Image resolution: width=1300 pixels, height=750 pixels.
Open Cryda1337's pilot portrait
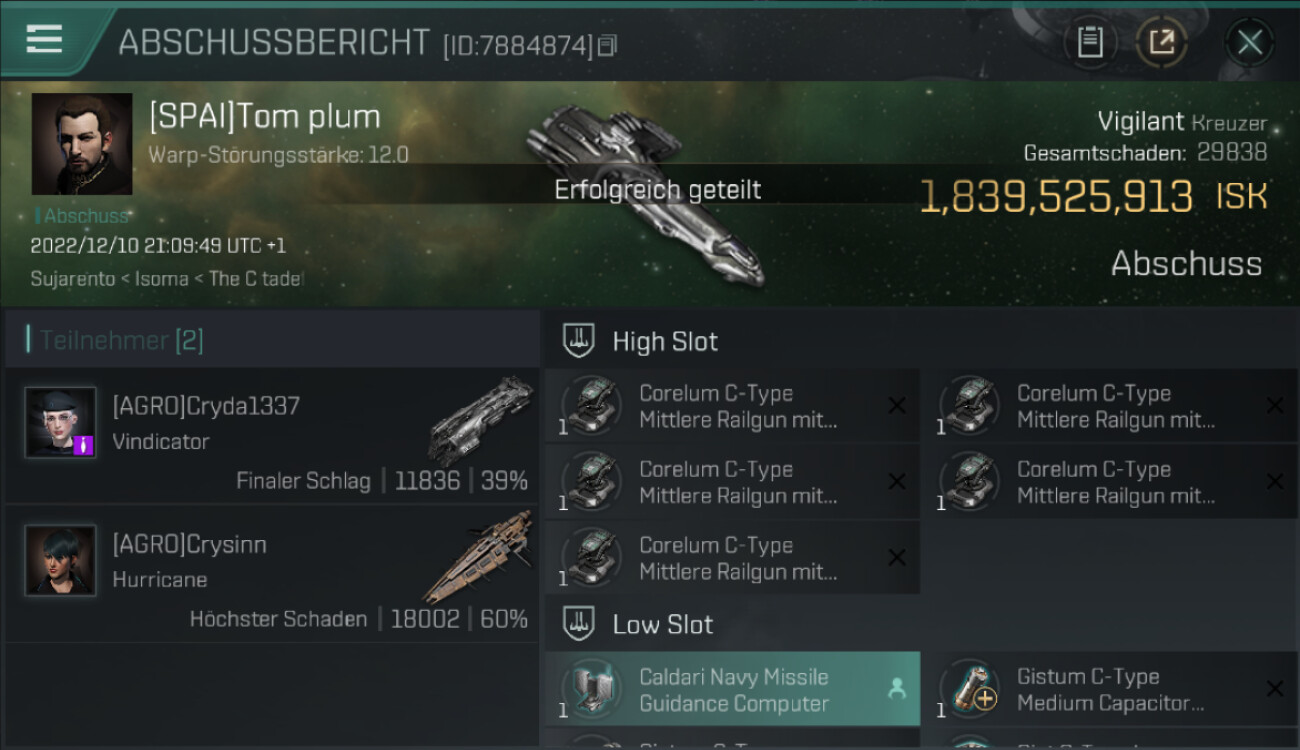[61, 423]
